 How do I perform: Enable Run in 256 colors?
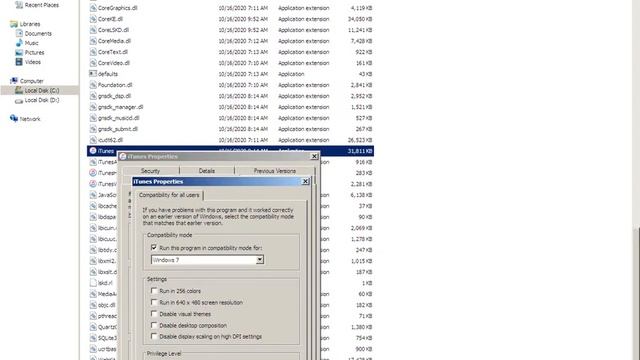point(154,291)
